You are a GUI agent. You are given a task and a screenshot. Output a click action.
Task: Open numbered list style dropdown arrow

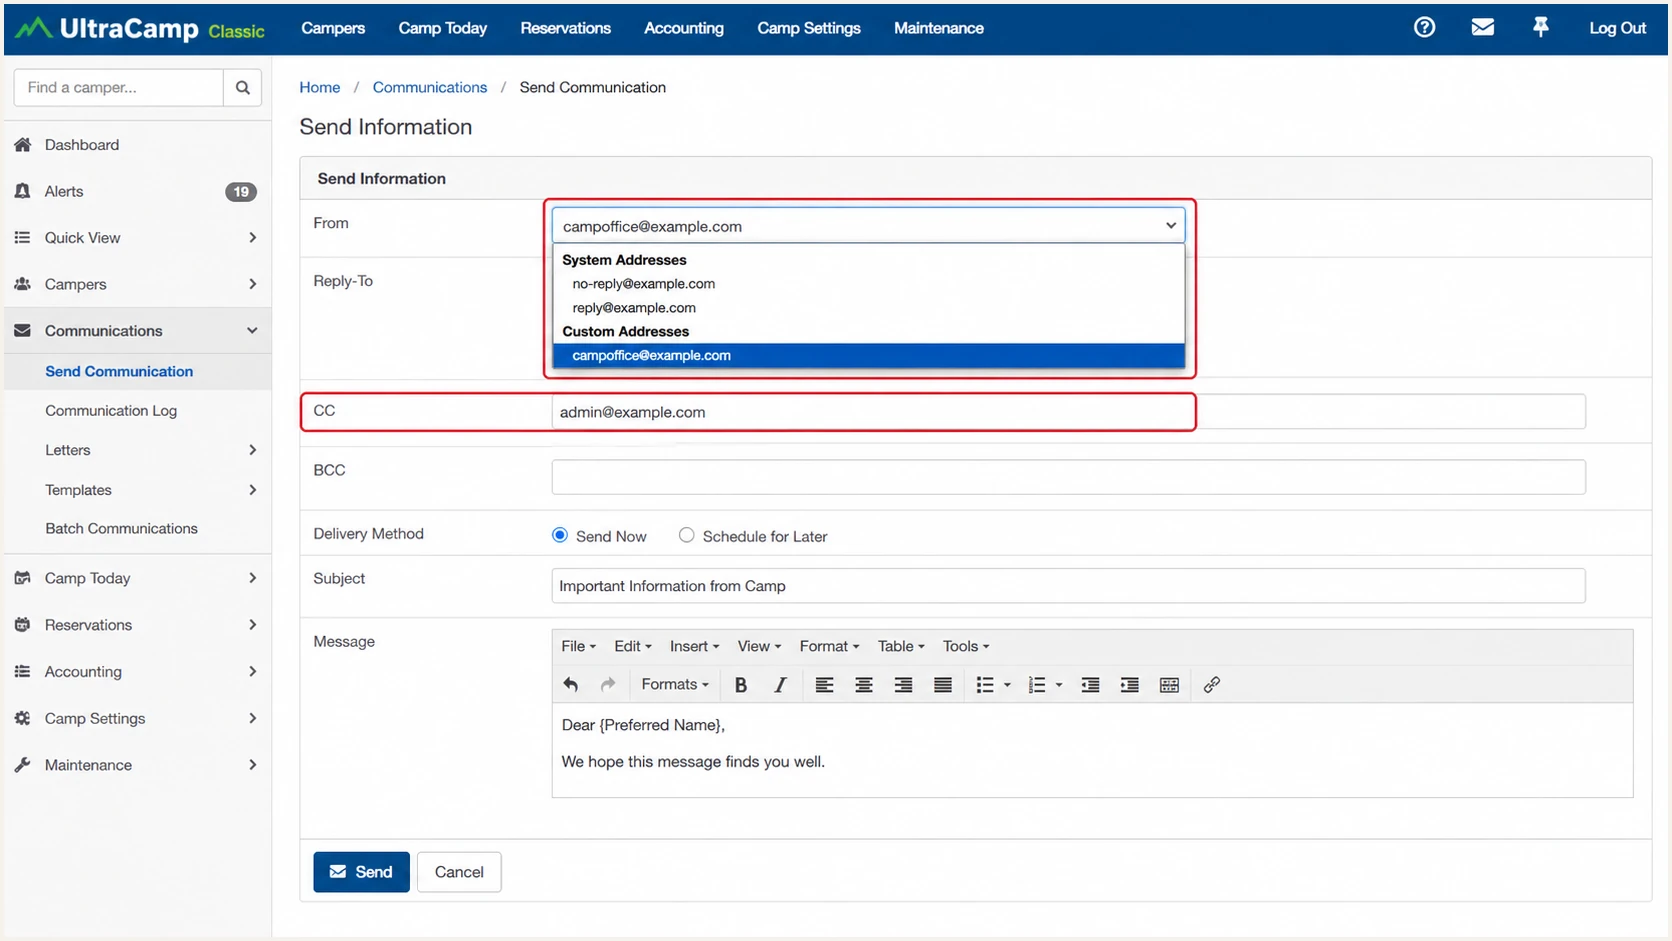click(x=1059, y=685)
